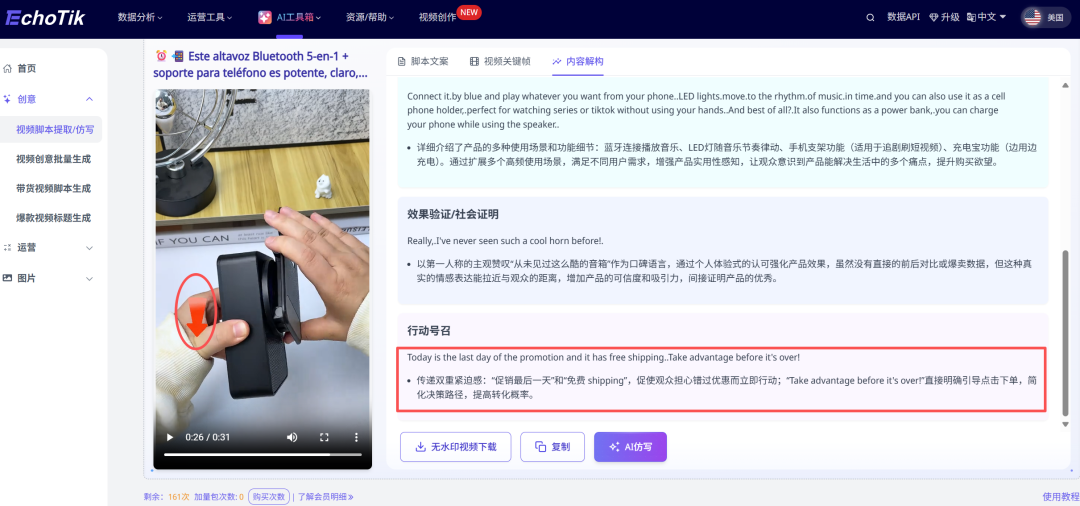Collapse the 创意 sidebar section

89,99
